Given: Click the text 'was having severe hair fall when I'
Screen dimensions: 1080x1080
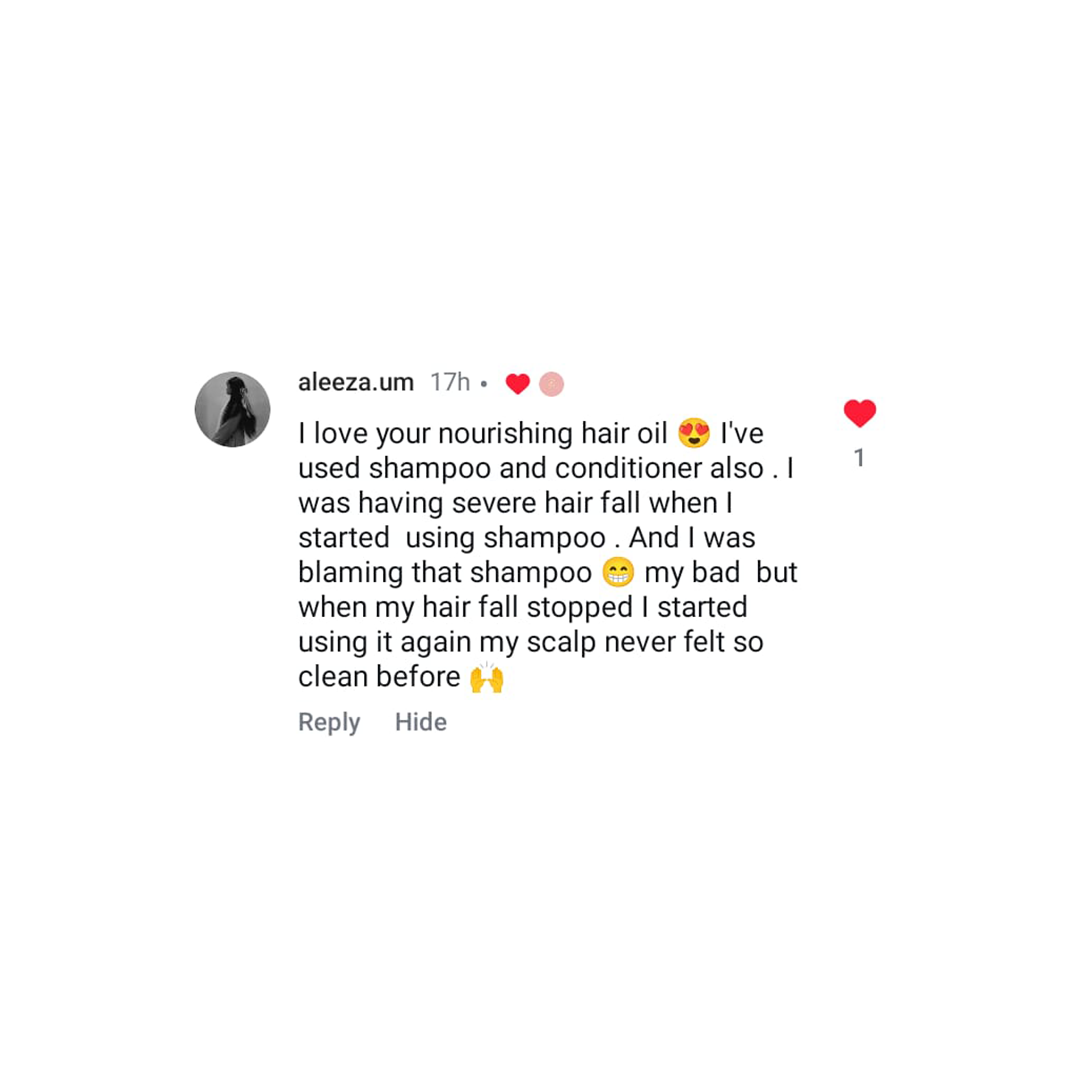Looking at the screenshot, I should pyautogui.click(x=515, y=503).
